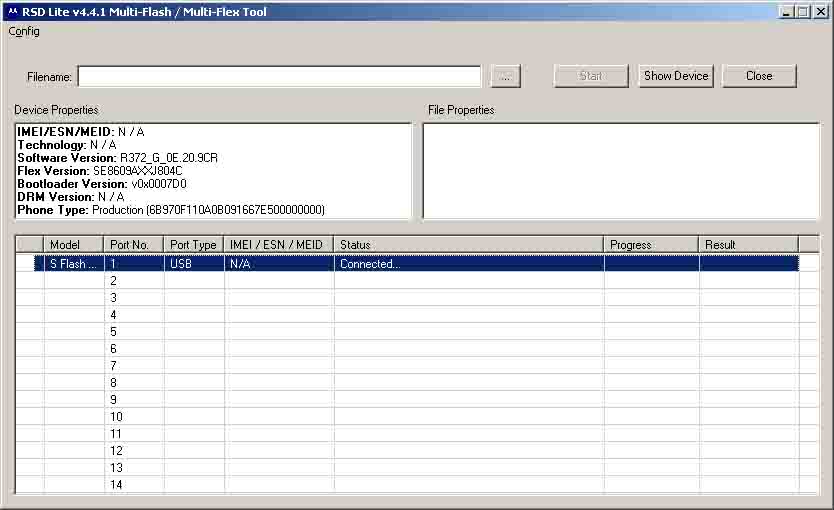Click the Progress column header
This screenshot has height=510, width=834.
point(651,245)
